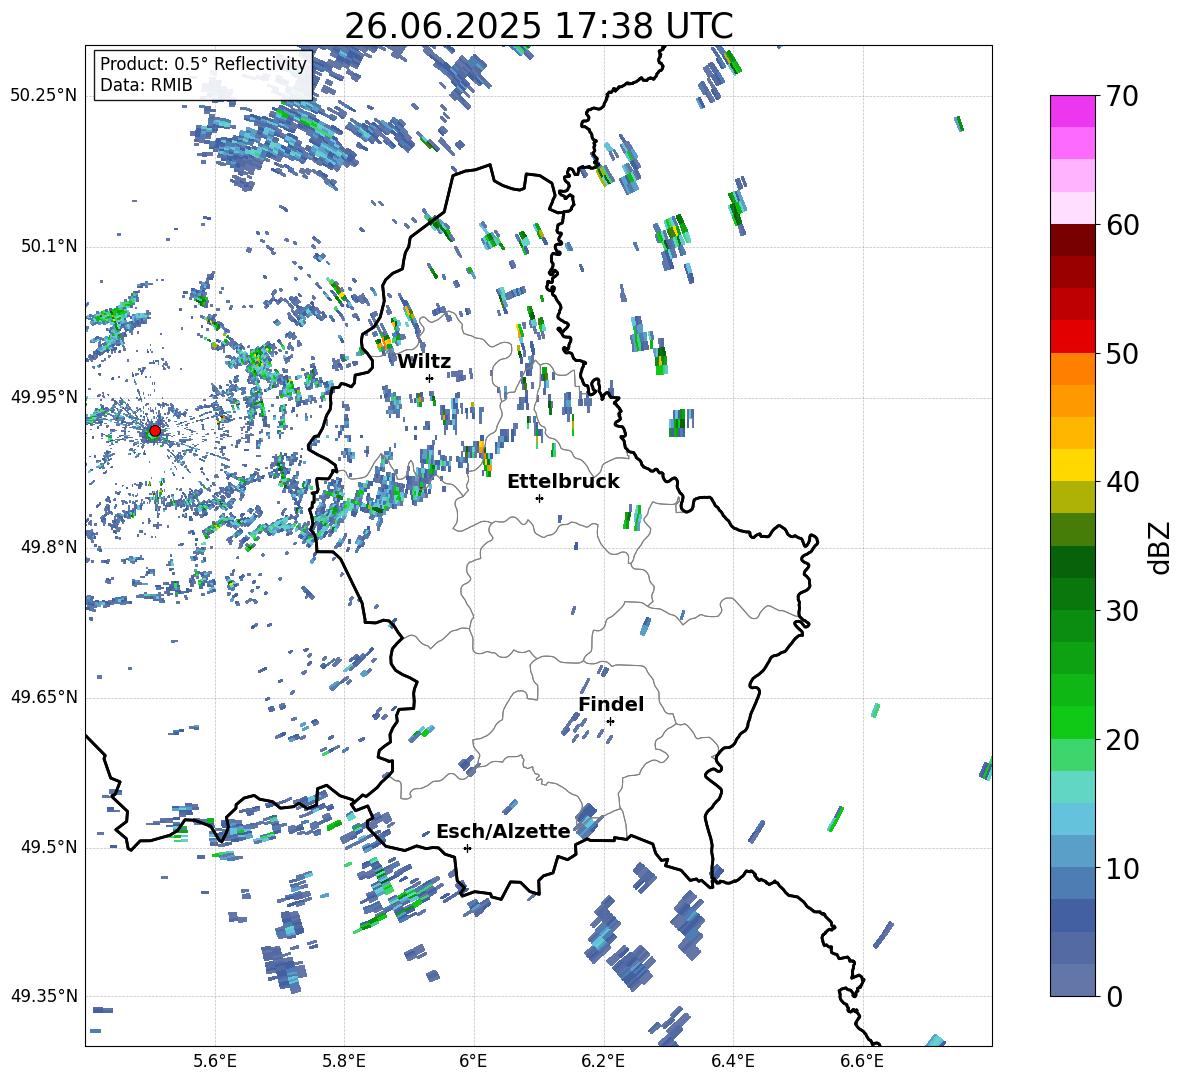Click the Findel station label
The image size is (1184, 1081).
pos(611,704)
